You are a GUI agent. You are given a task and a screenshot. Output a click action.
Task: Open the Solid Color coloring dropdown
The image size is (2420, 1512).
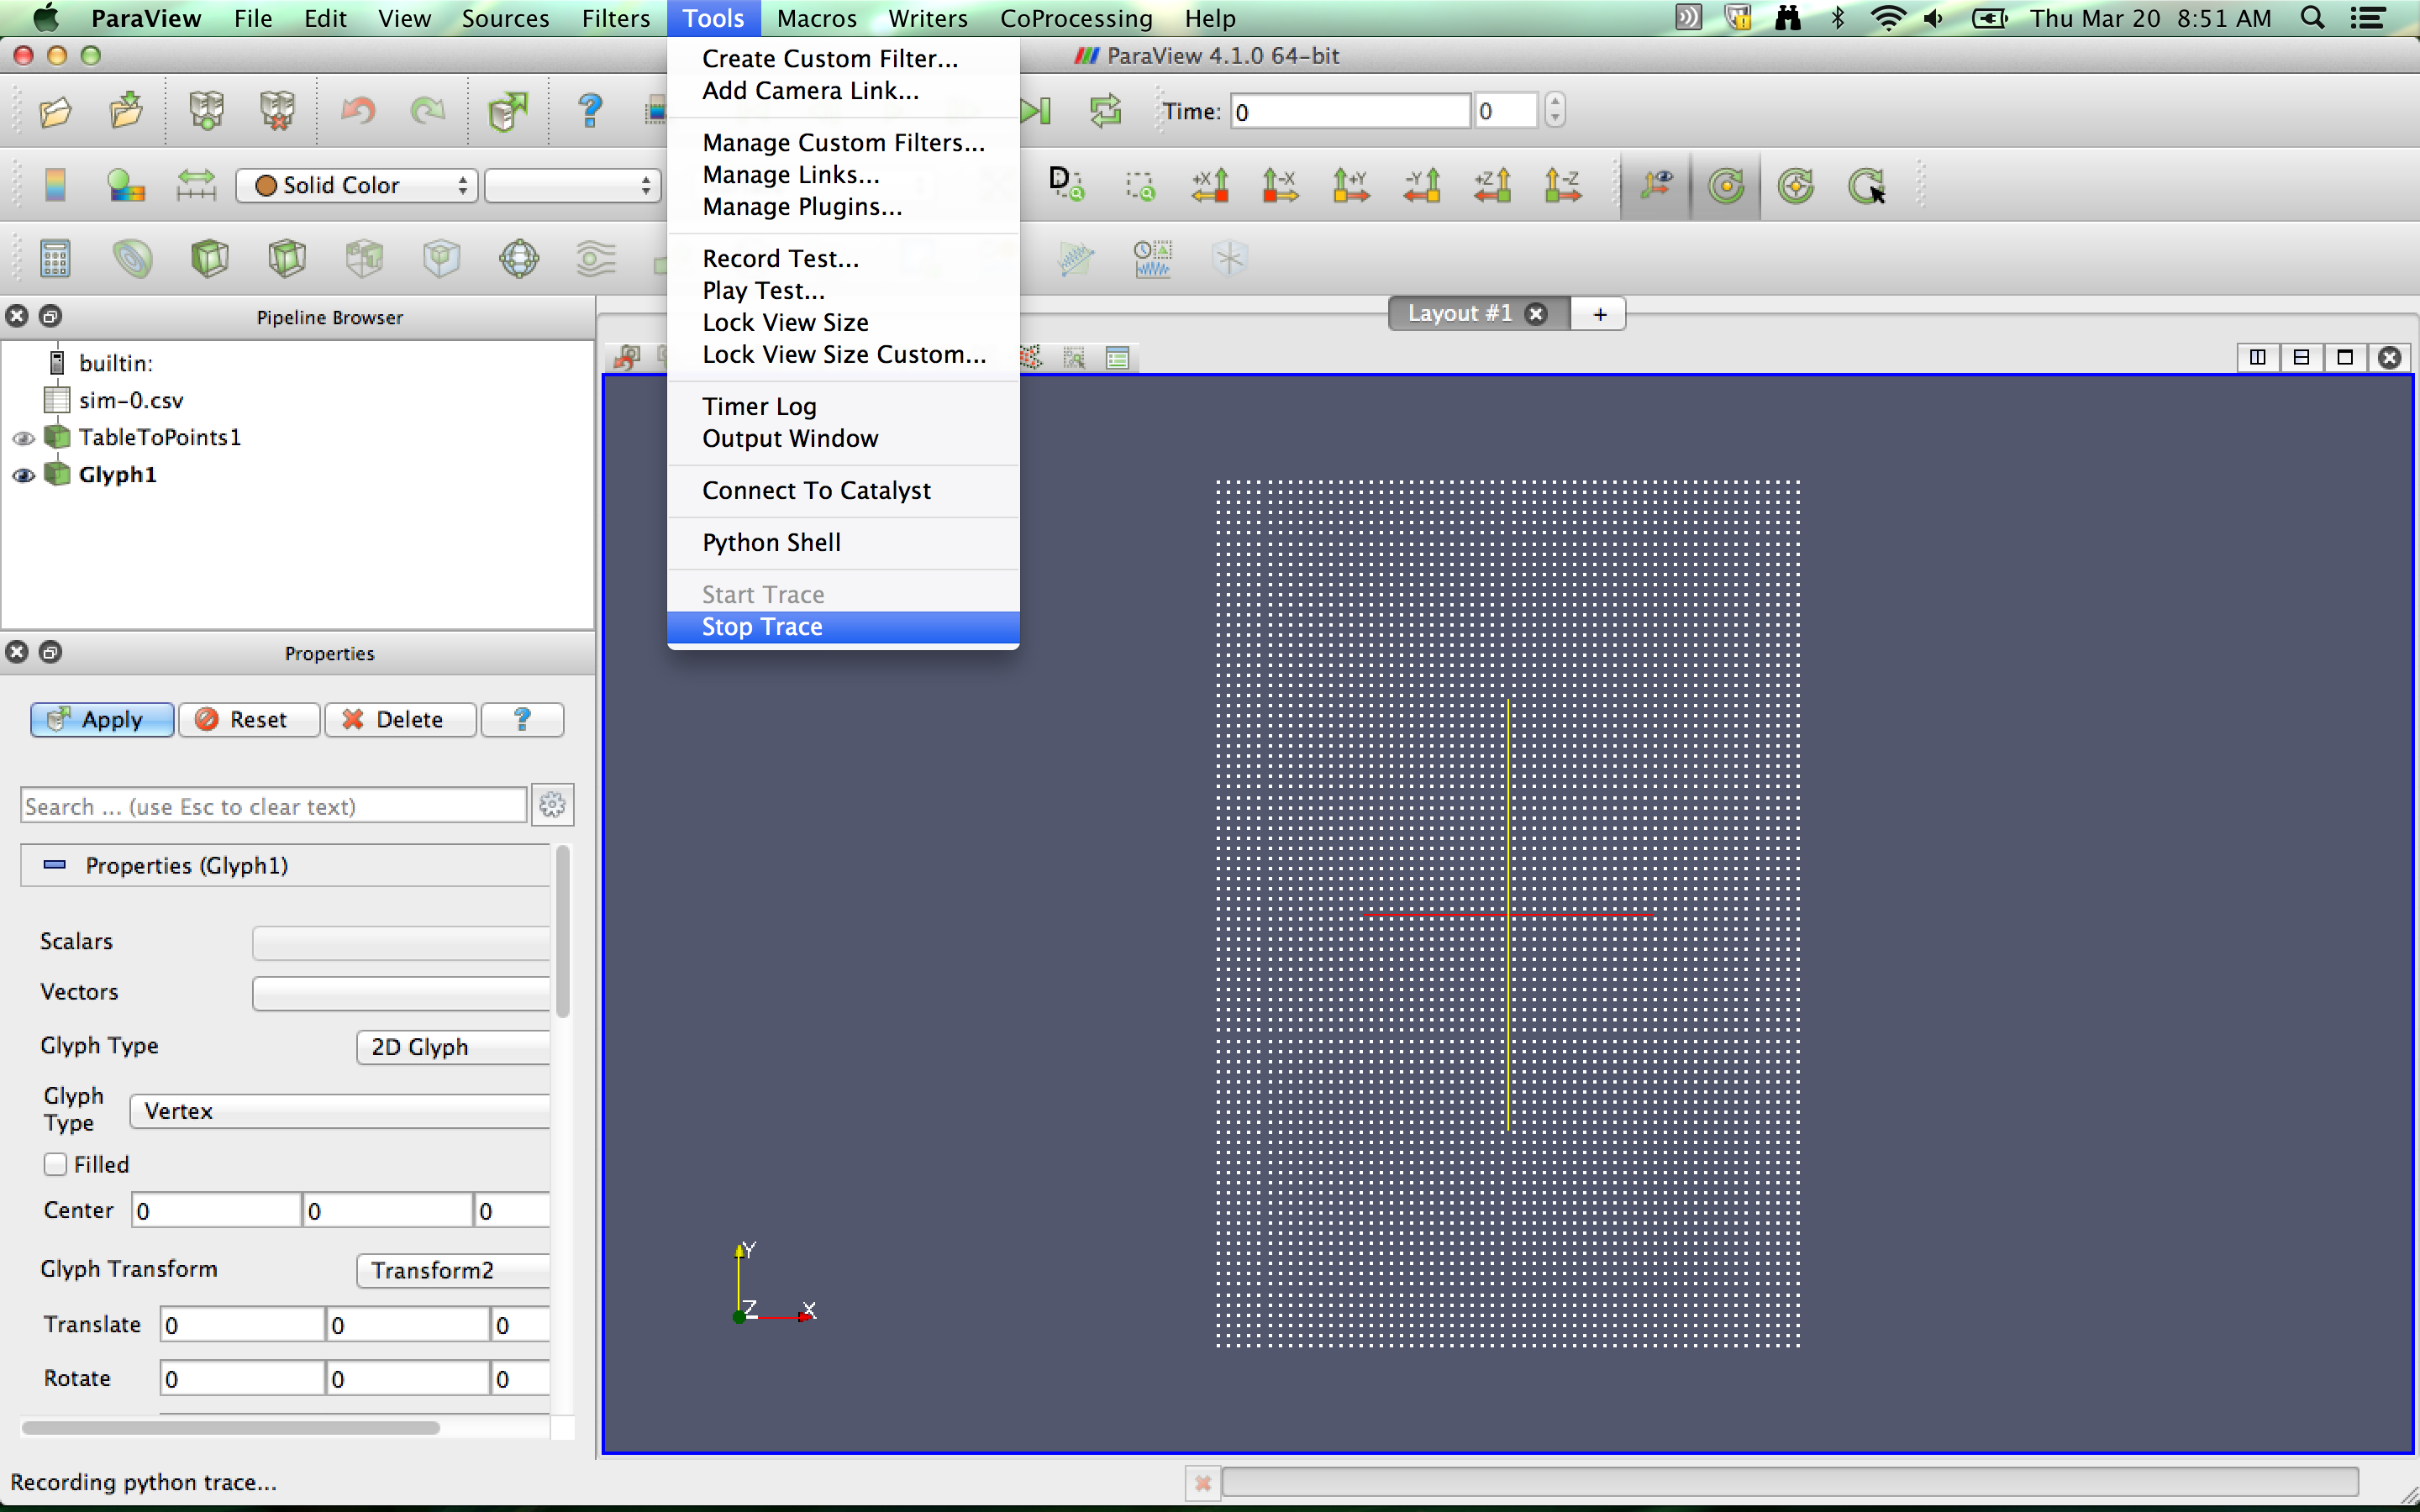click(x=357, y=186)
